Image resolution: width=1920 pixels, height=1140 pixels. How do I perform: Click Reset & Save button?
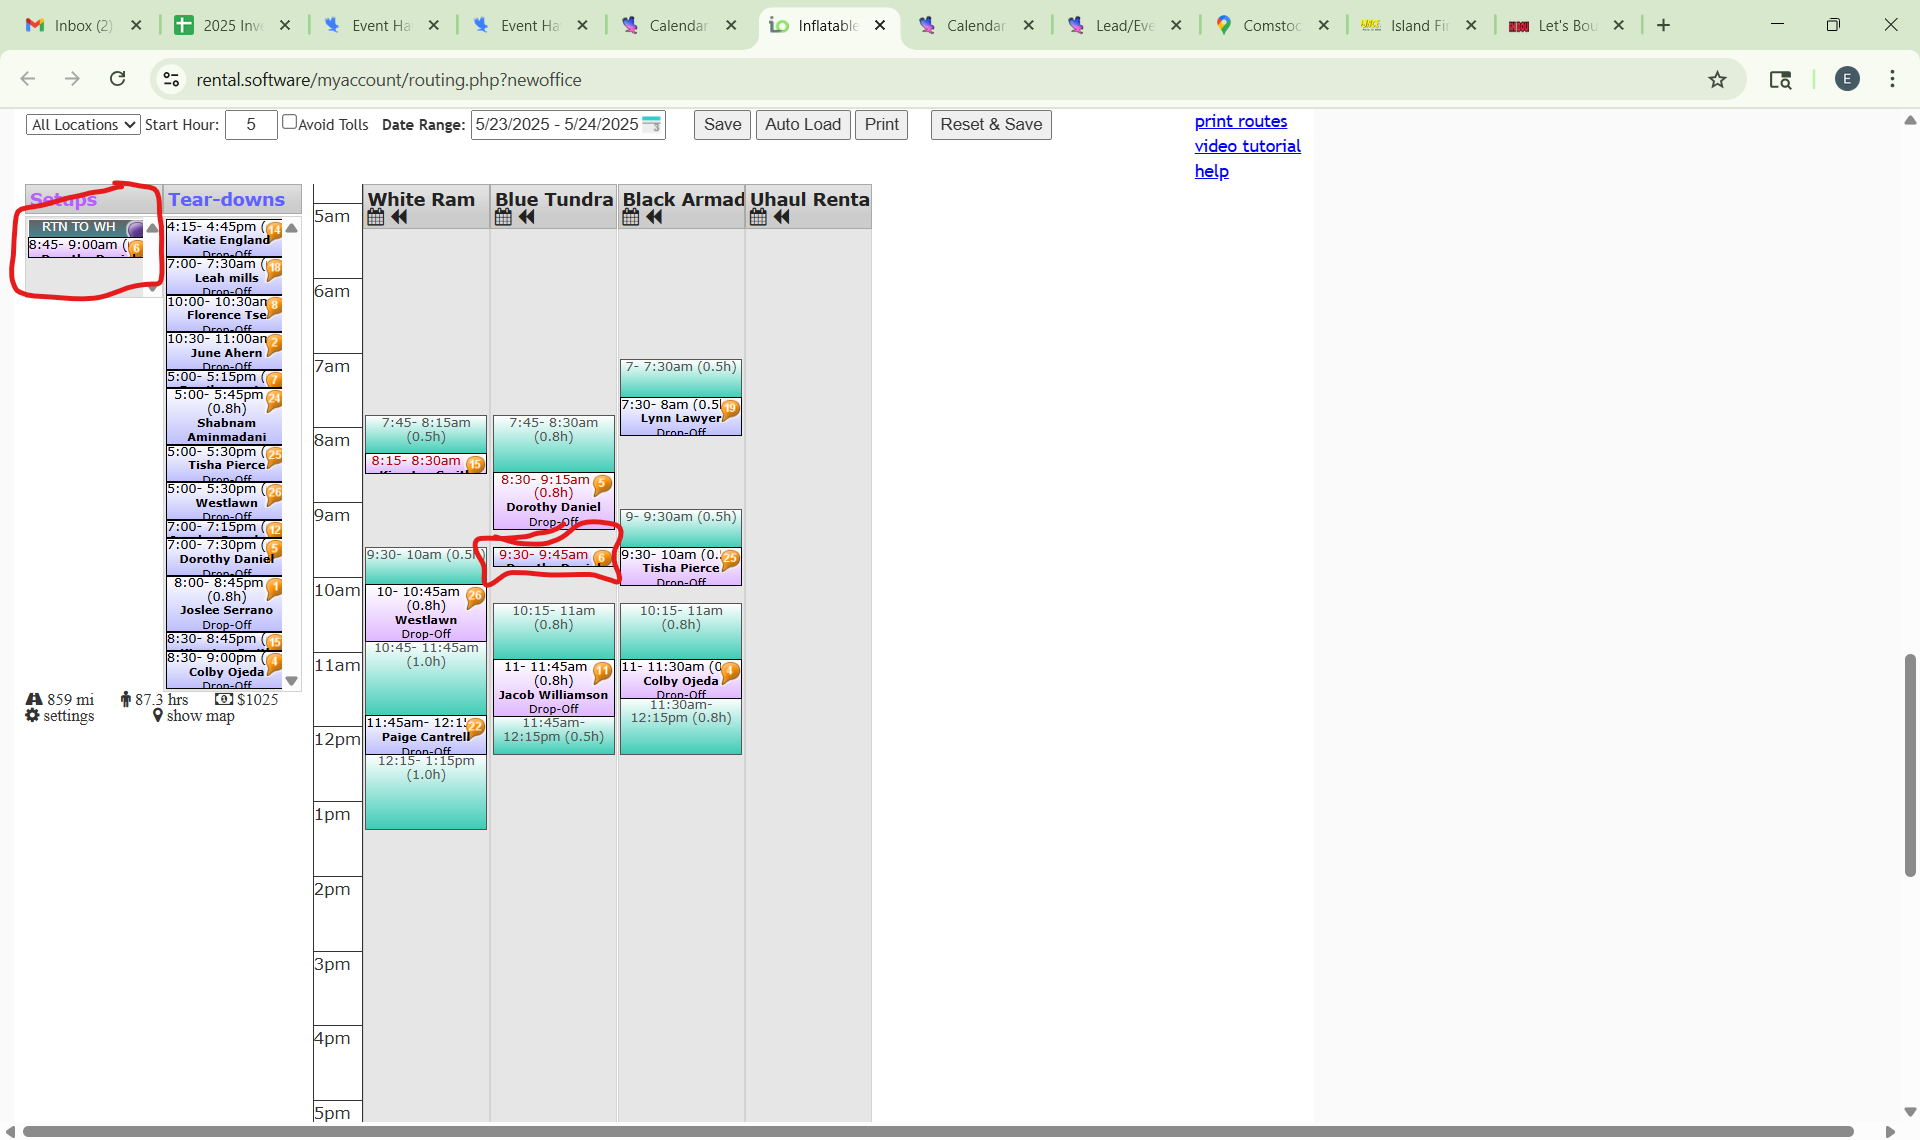click(990, 125)
